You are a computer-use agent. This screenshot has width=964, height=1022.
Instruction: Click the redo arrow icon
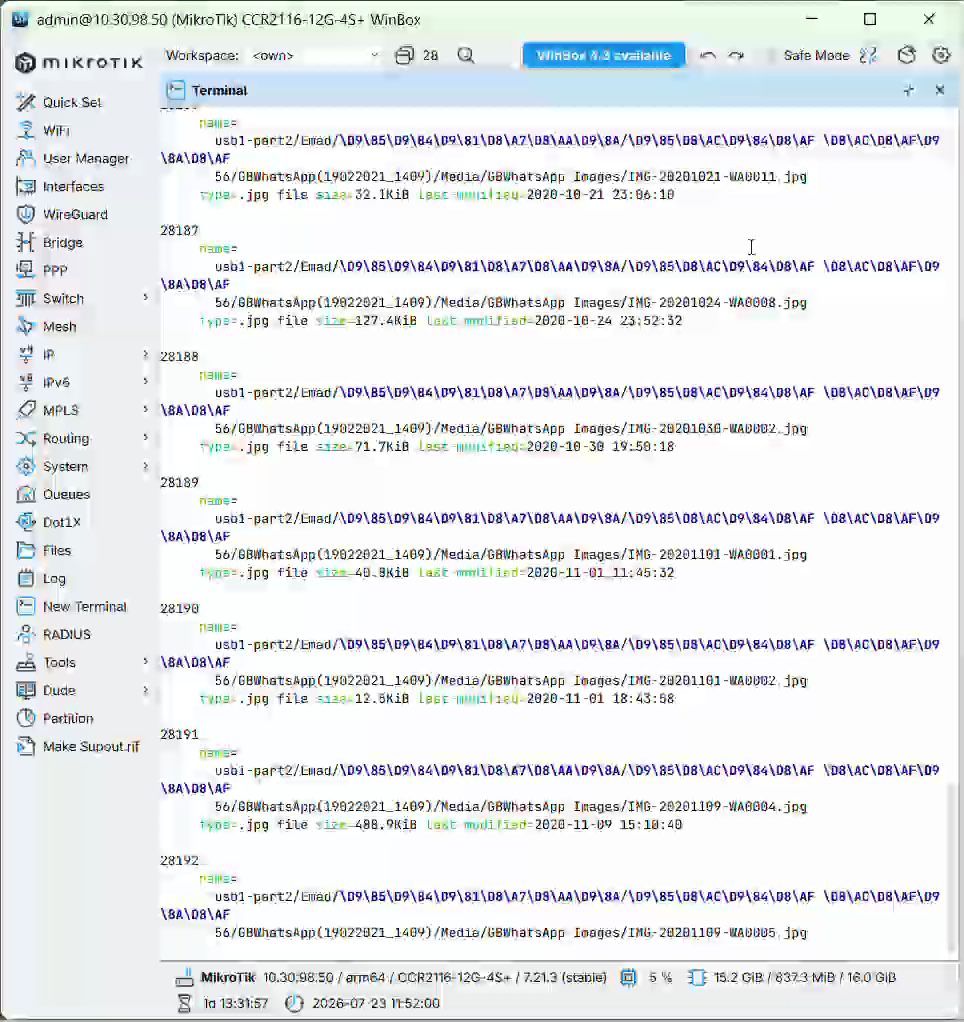736,55
